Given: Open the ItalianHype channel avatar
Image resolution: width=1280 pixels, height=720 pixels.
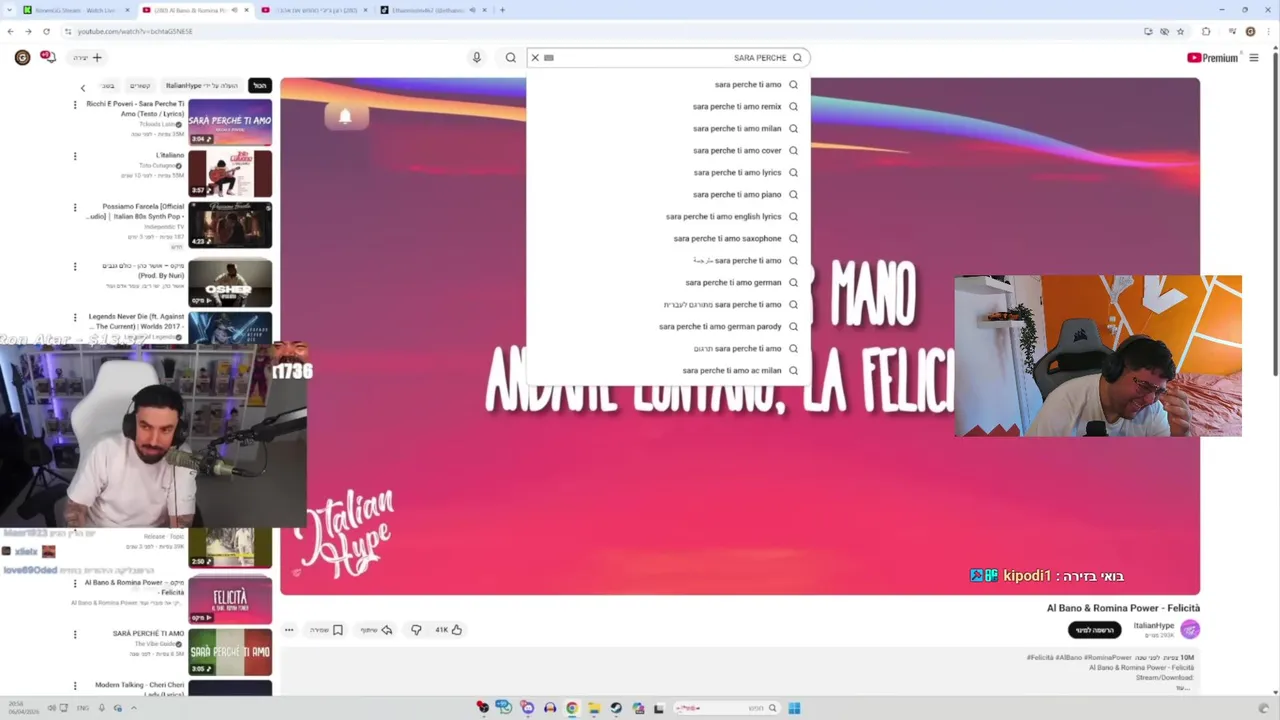Looking at the screenshot, I should click(x=1189, y=629).
